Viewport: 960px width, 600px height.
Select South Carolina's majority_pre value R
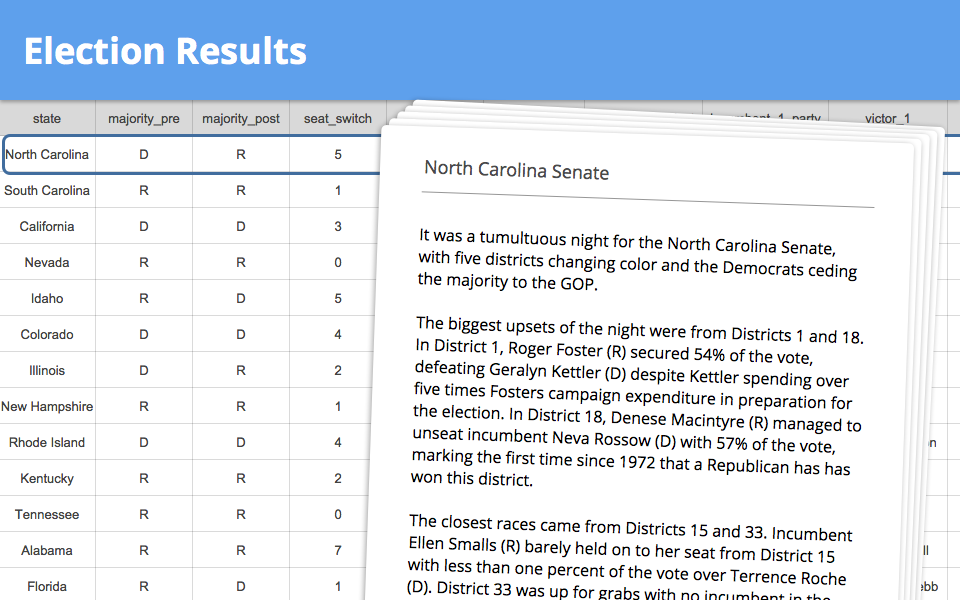coord(144,190)
